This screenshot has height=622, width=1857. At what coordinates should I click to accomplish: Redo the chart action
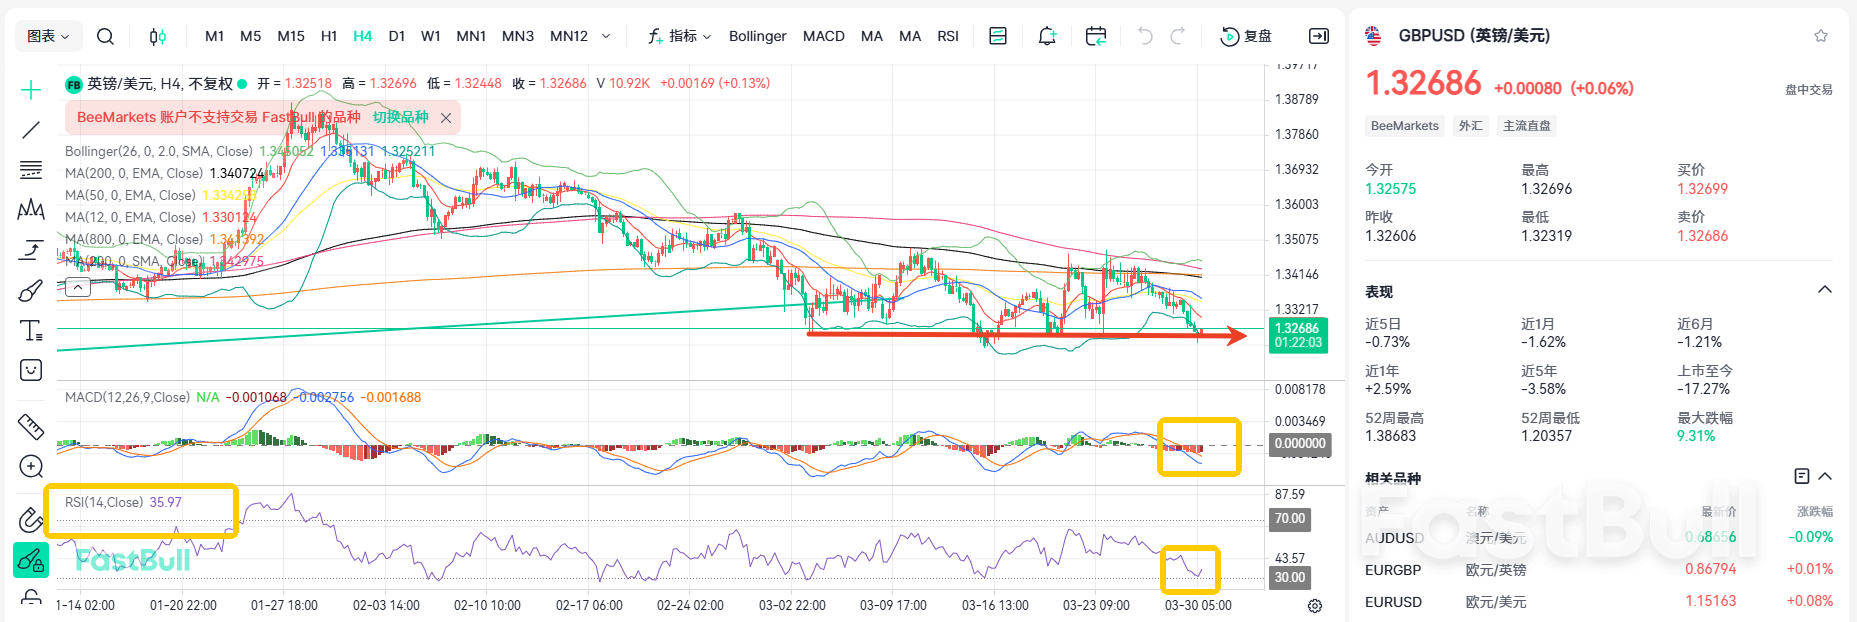pos(1178,36)
